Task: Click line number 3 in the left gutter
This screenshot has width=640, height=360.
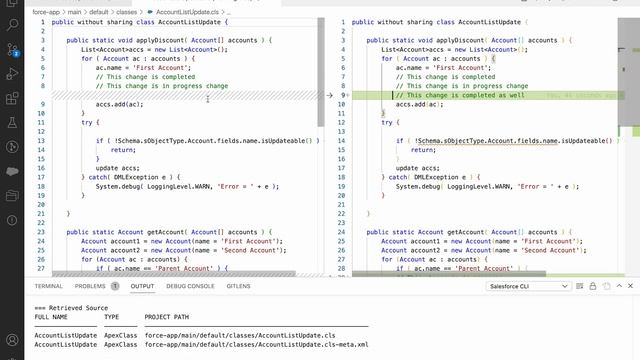Action: coord(42,40)
